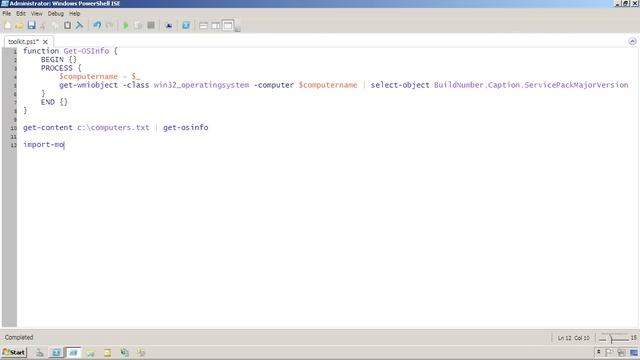Maximize the script pane layout
The width and height of the screenshot is (640, 360).
coord(228,25)
